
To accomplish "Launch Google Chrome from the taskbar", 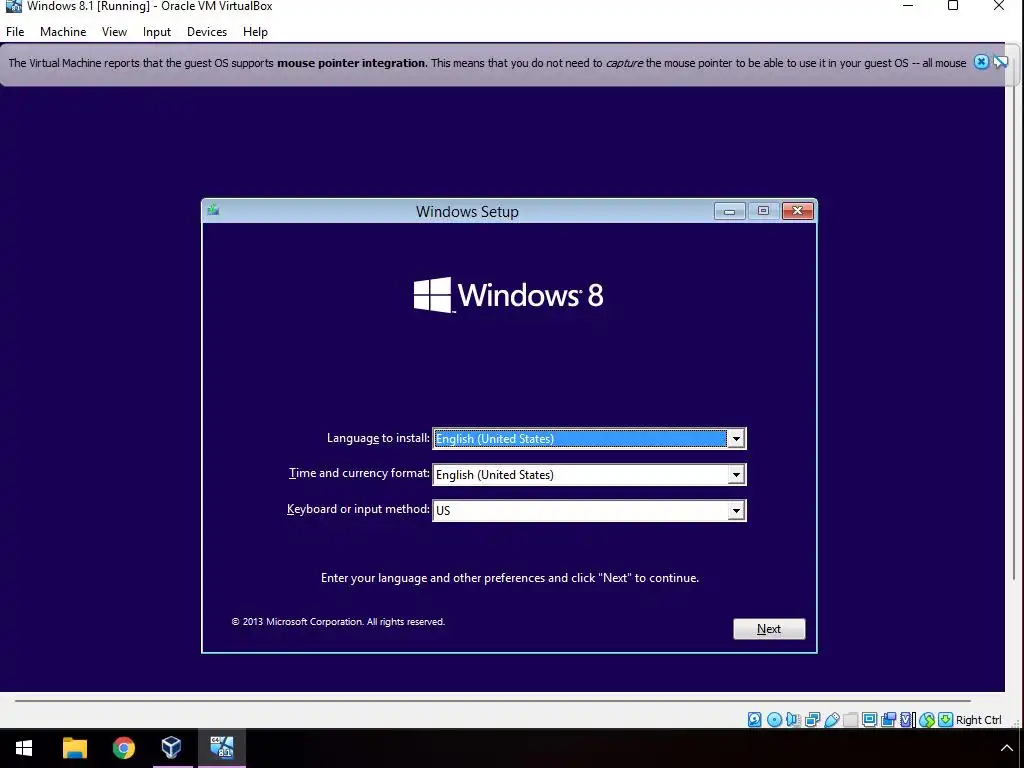I will [123, 748].
